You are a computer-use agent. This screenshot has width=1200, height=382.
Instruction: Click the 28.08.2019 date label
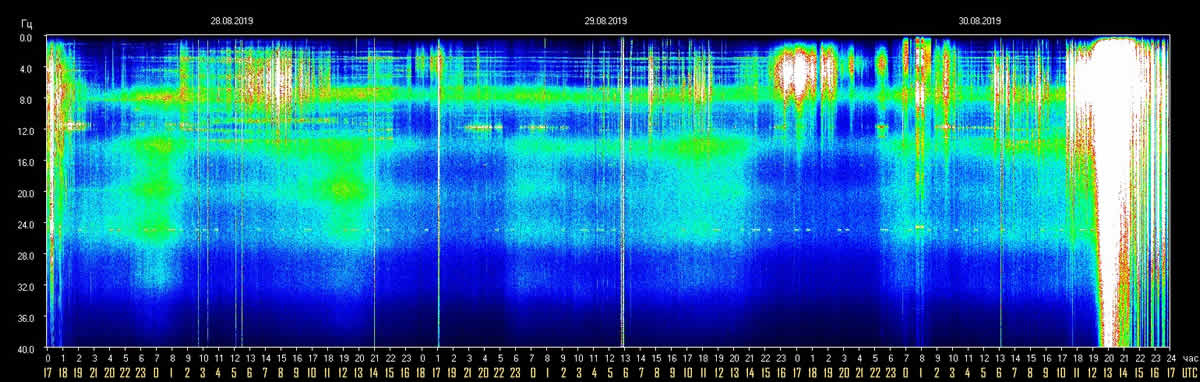(x=231, y=20)
